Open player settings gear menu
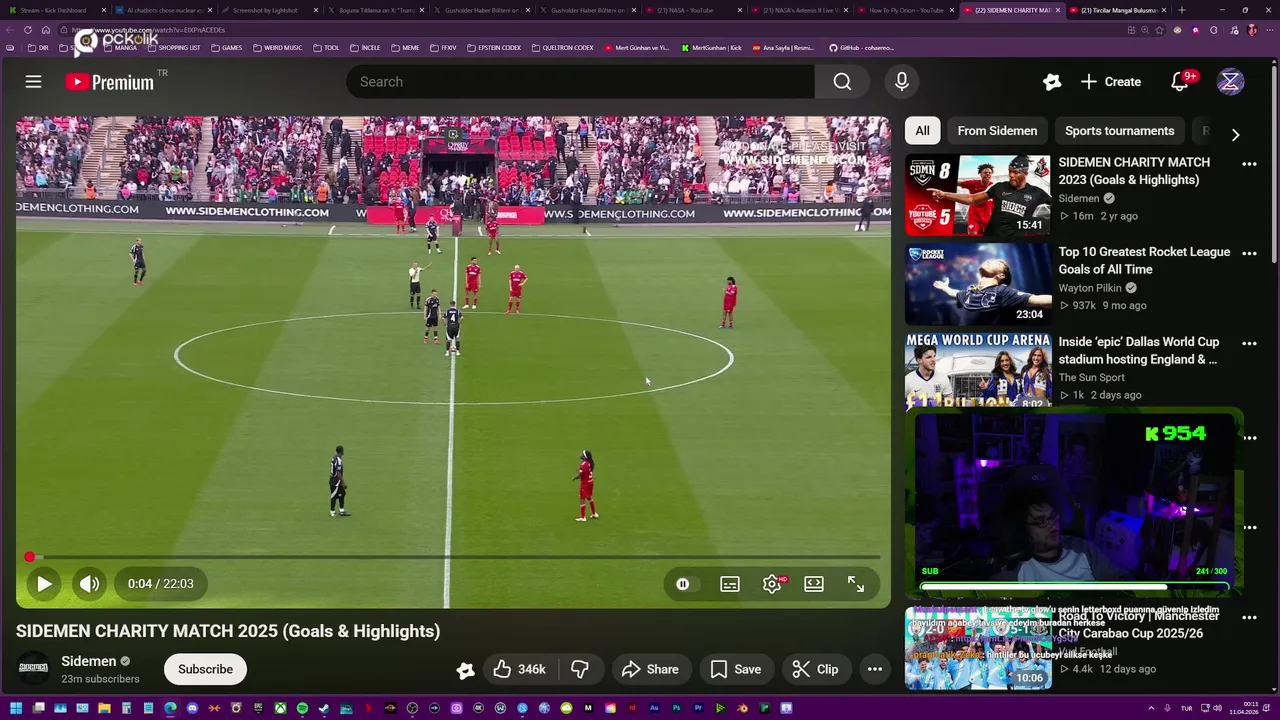 (772, 584)
